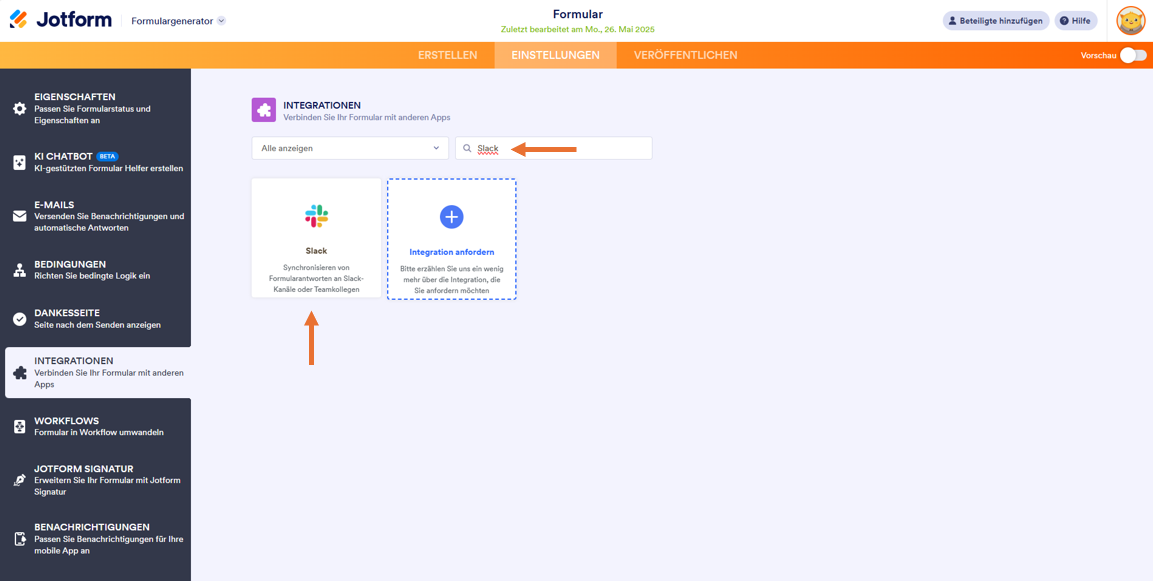1153x581 pixels.
Task: Click the blue plus icon
Action: [451, 216]
